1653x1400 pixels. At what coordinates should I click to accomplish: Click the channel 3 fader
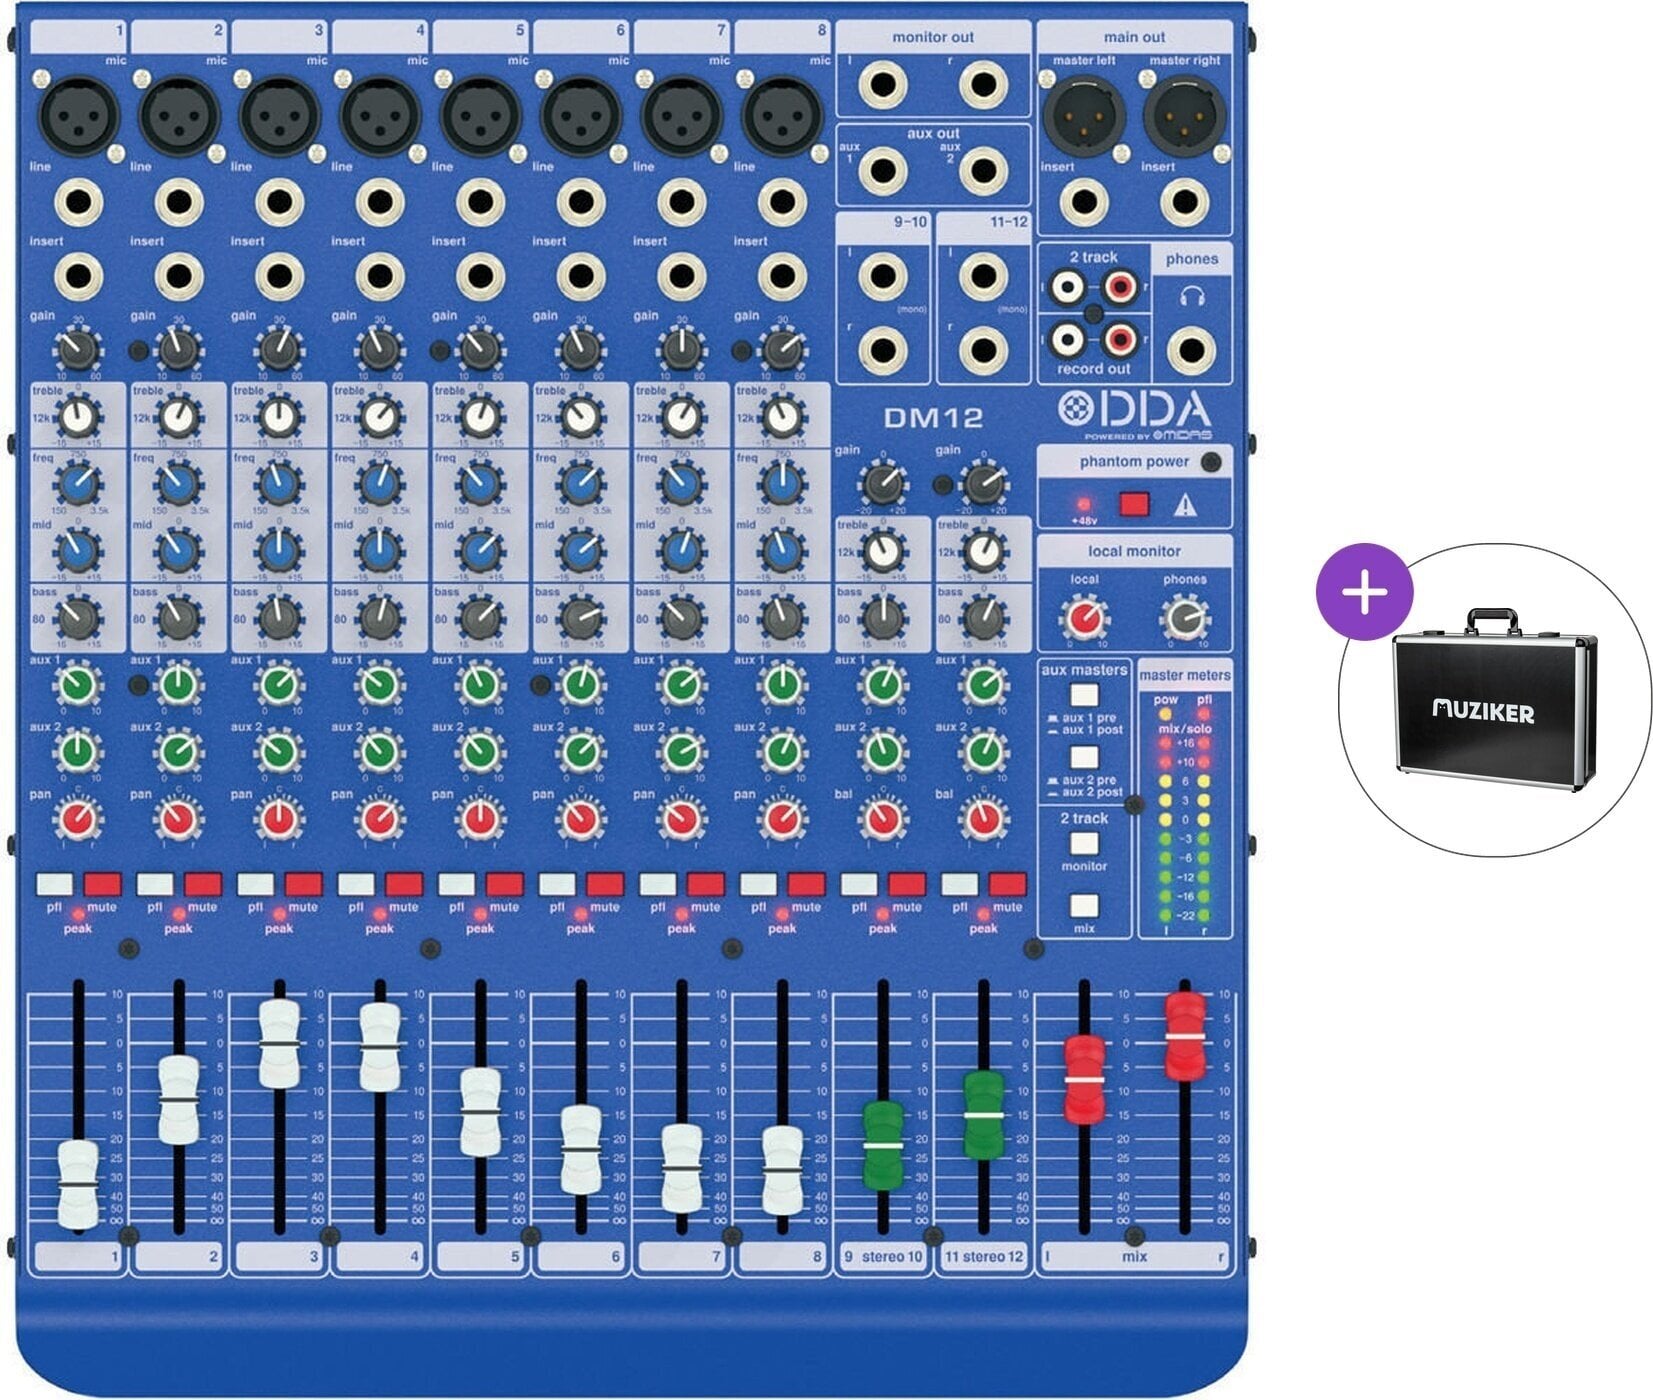(x=279, y=1043)
